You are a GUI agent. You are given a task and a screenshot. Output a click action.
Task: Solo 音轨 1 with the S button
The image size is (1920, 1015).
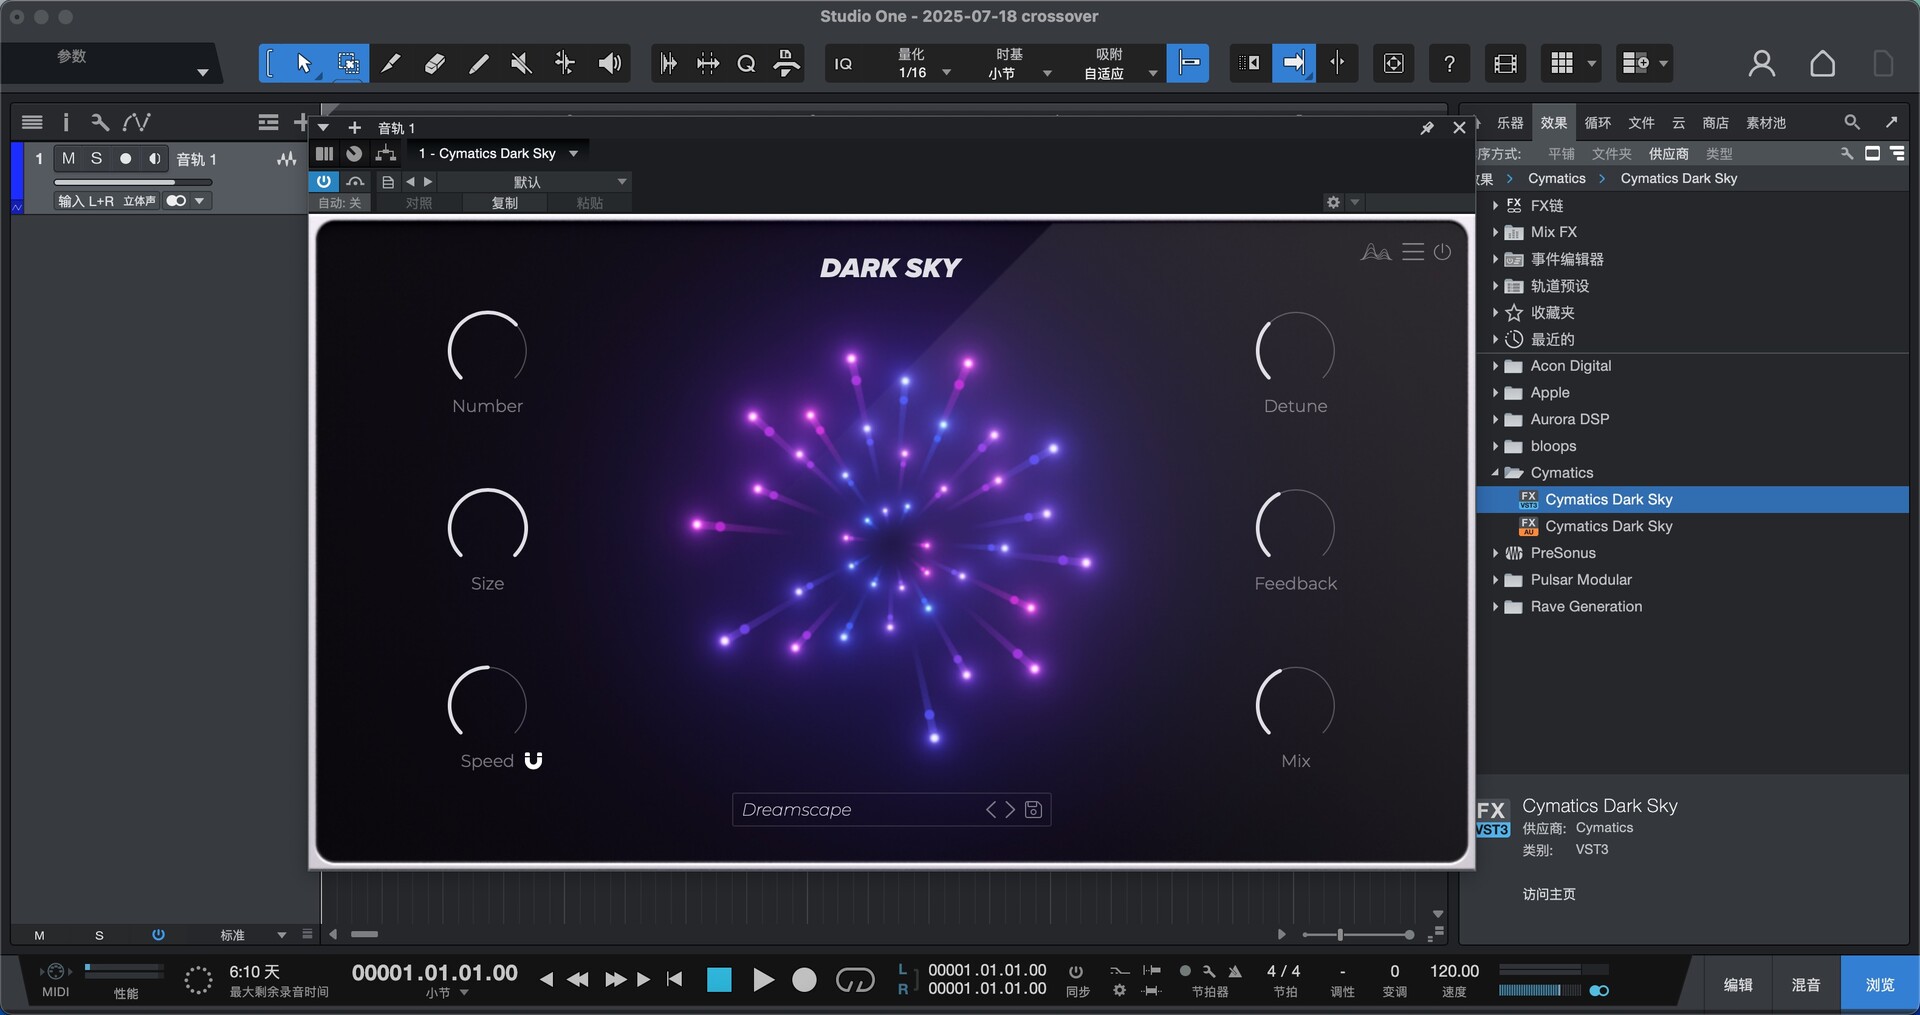(x=97, y=158)
